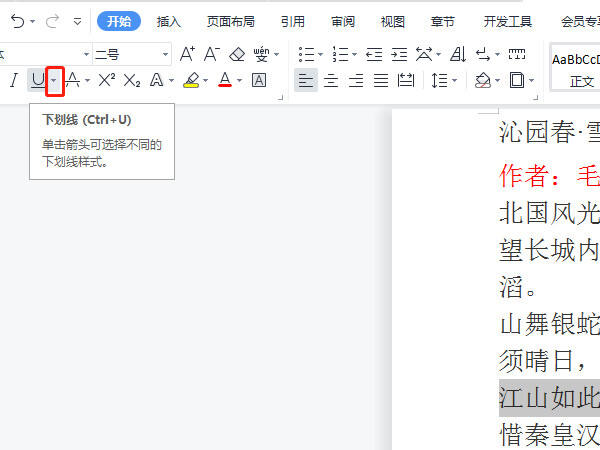Image resolution: width=600 pixels, height=450 pixels.
Task: Select align left paragraph alignment
Action: tap(306, 80)
